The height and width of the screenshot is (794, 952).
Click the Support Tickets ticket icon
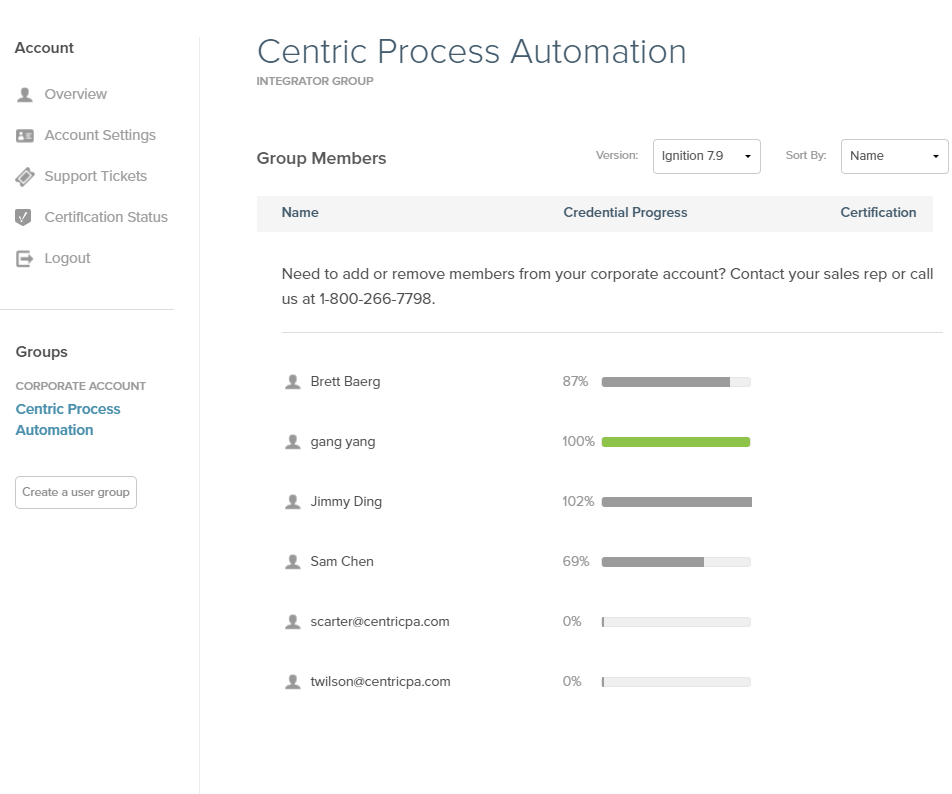tap(25, 177)
